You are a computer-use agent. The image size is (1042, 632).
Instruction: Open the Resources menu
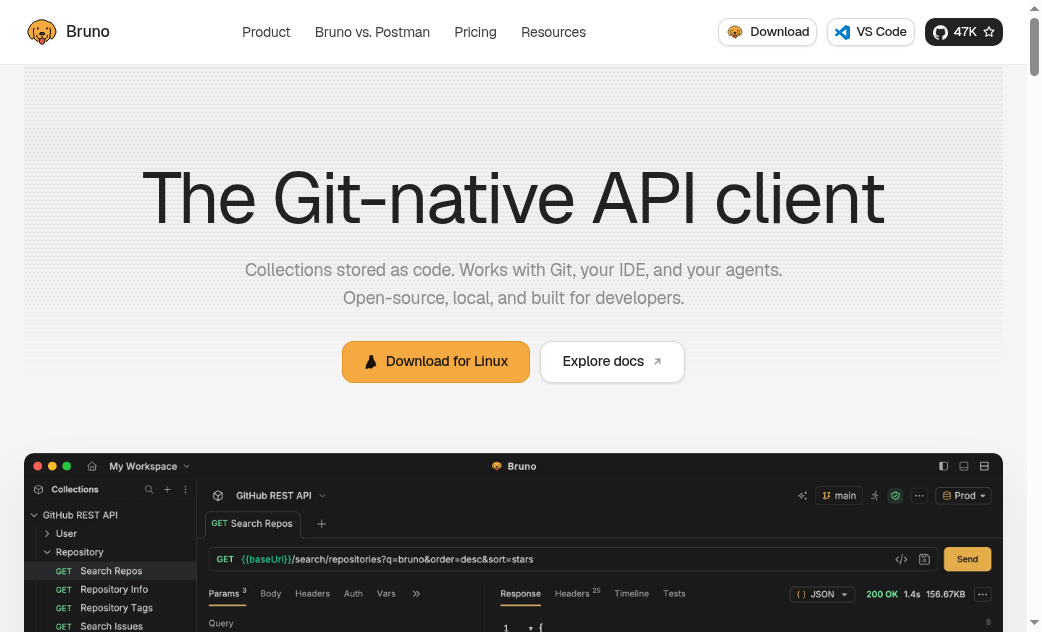pos(554,32)
